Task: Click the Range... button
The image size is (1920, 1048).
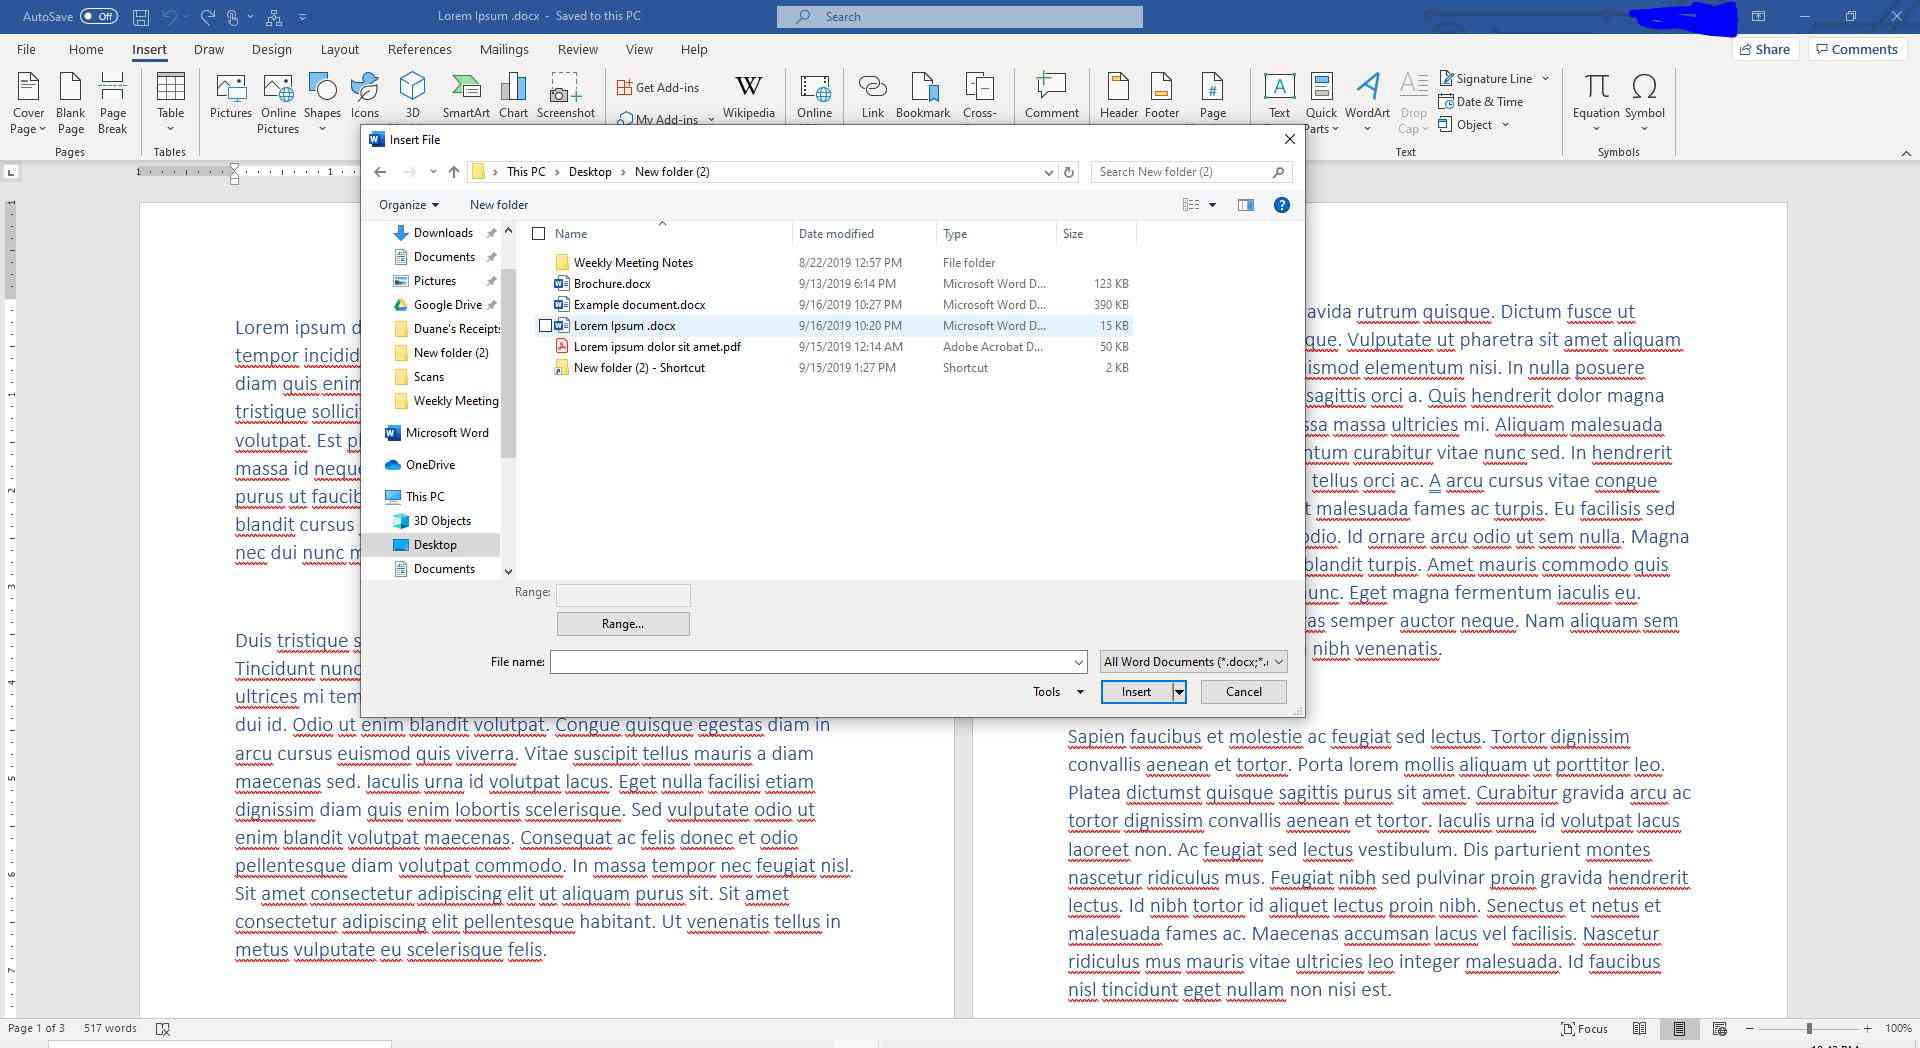Action: [623, 624]
